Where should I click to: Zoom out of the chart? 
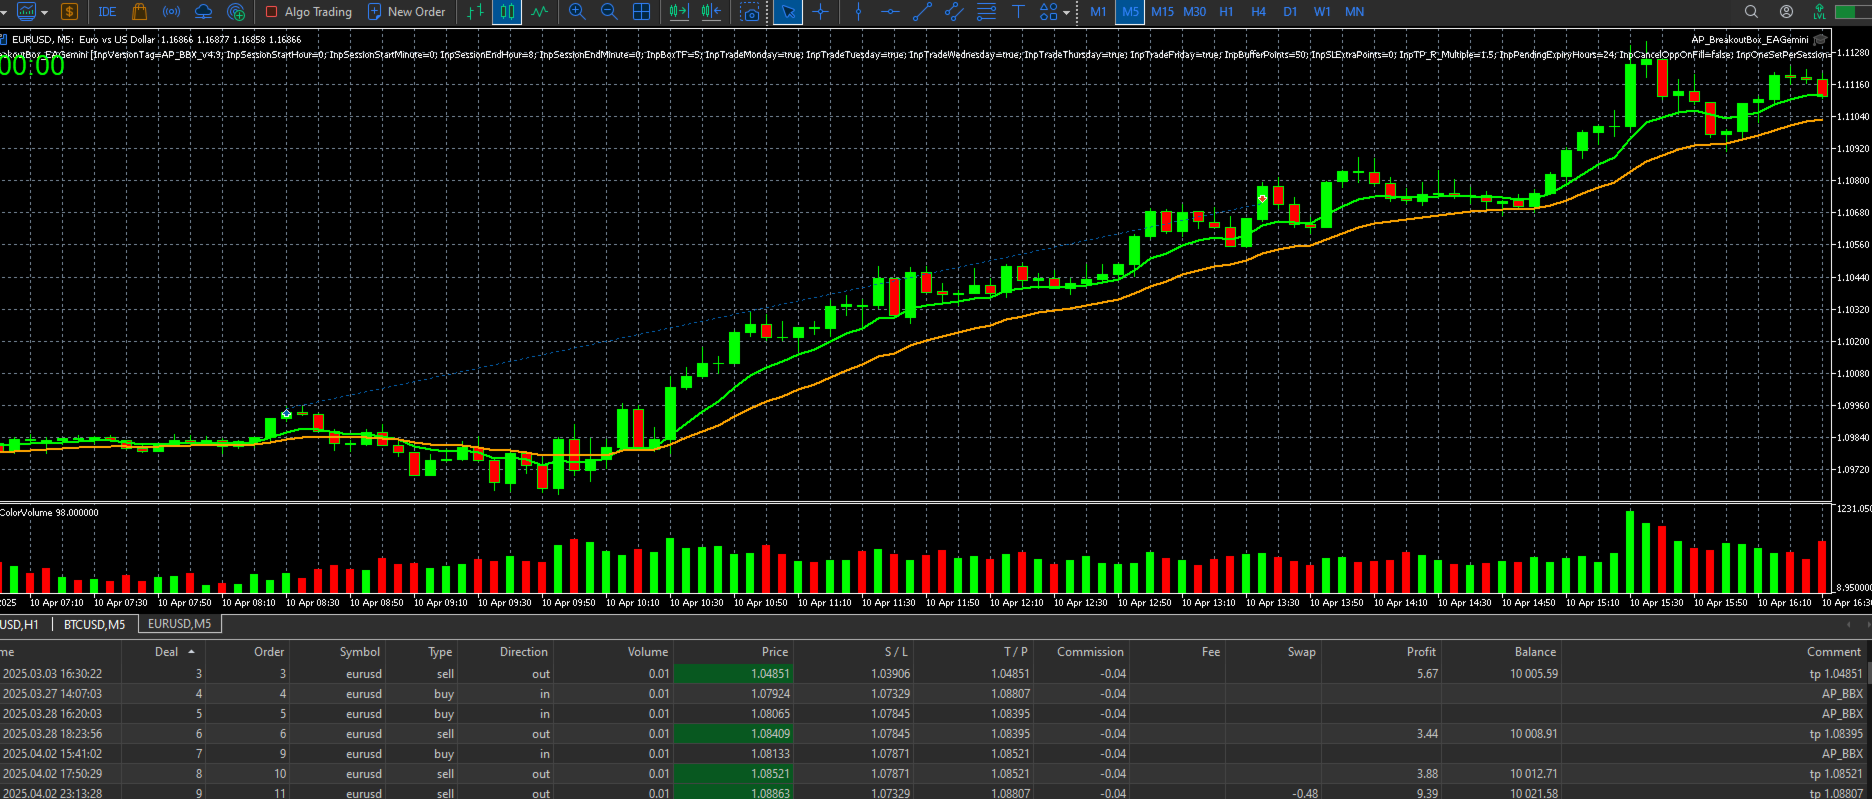point(609,12)
